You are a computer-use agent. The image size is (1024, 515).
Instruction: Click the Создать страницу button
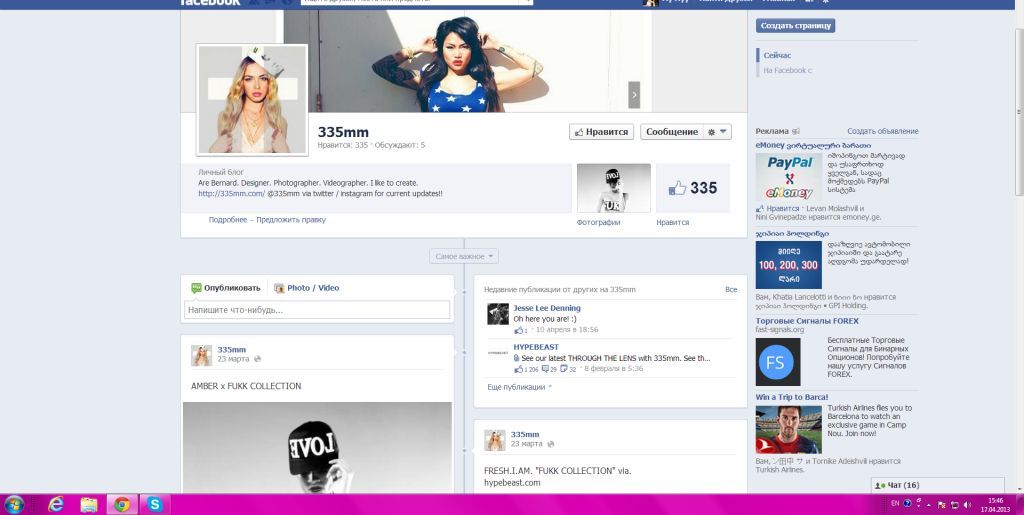tap(795, 25)
